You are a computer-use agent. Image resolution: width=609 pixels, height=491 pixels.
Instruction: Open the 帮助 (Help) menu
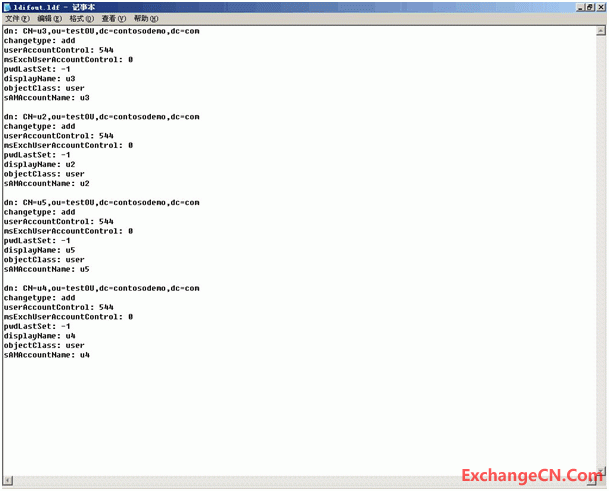coord(145,19)
